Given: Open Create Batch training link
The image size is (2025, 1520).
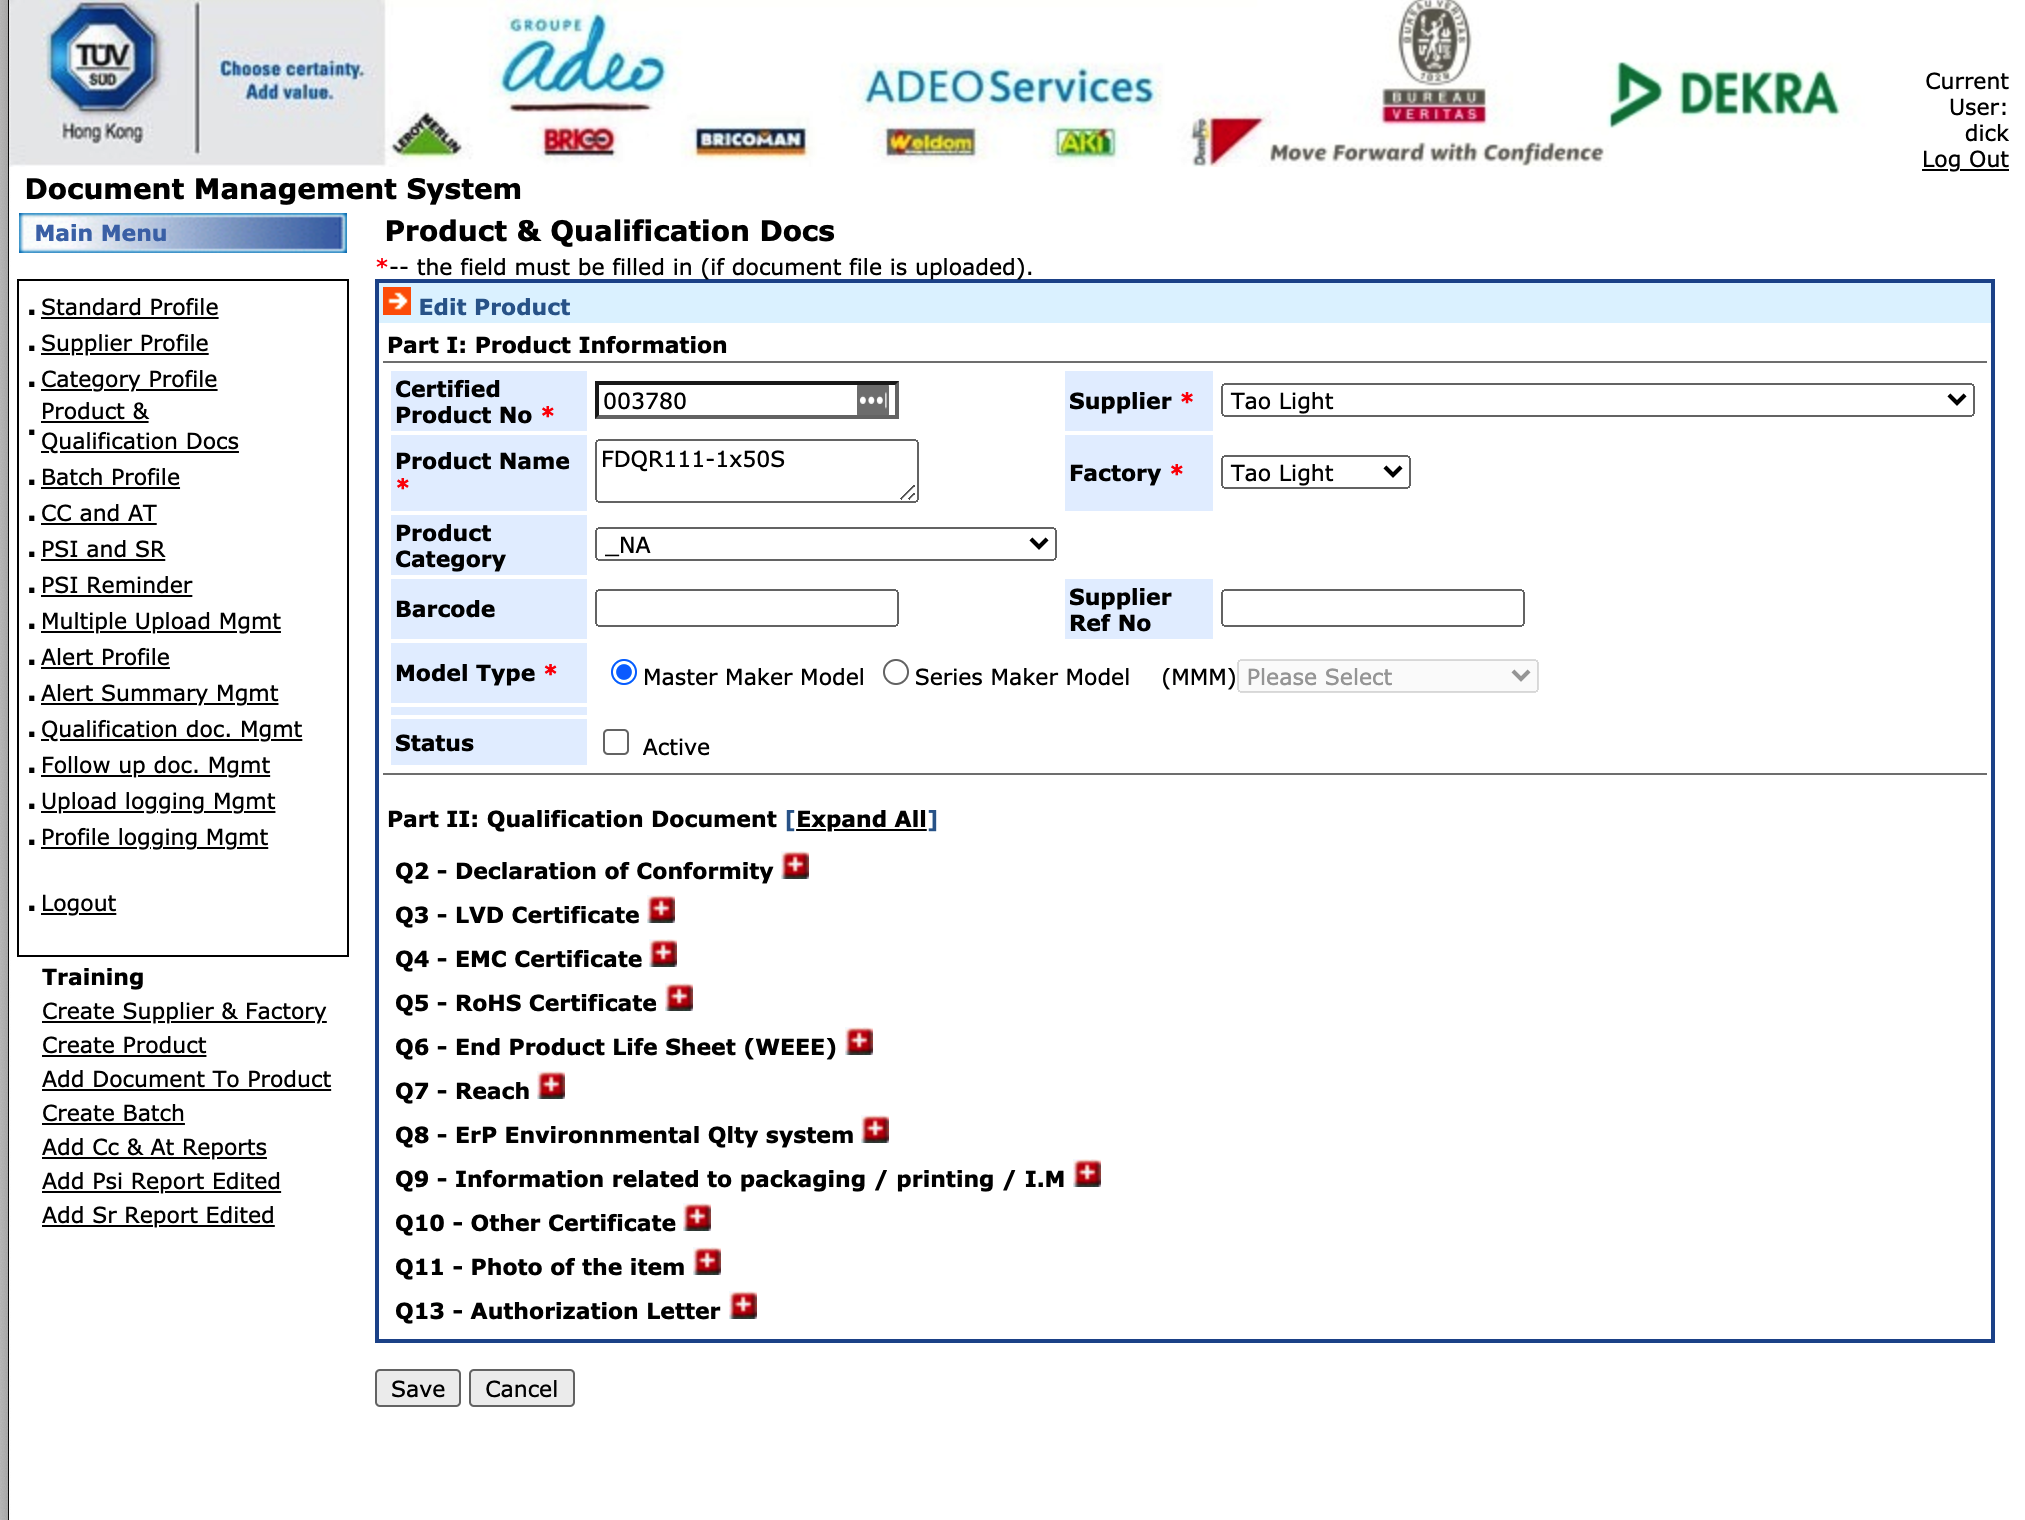Looking at the screenshot, I should (x=113, y=1113).
